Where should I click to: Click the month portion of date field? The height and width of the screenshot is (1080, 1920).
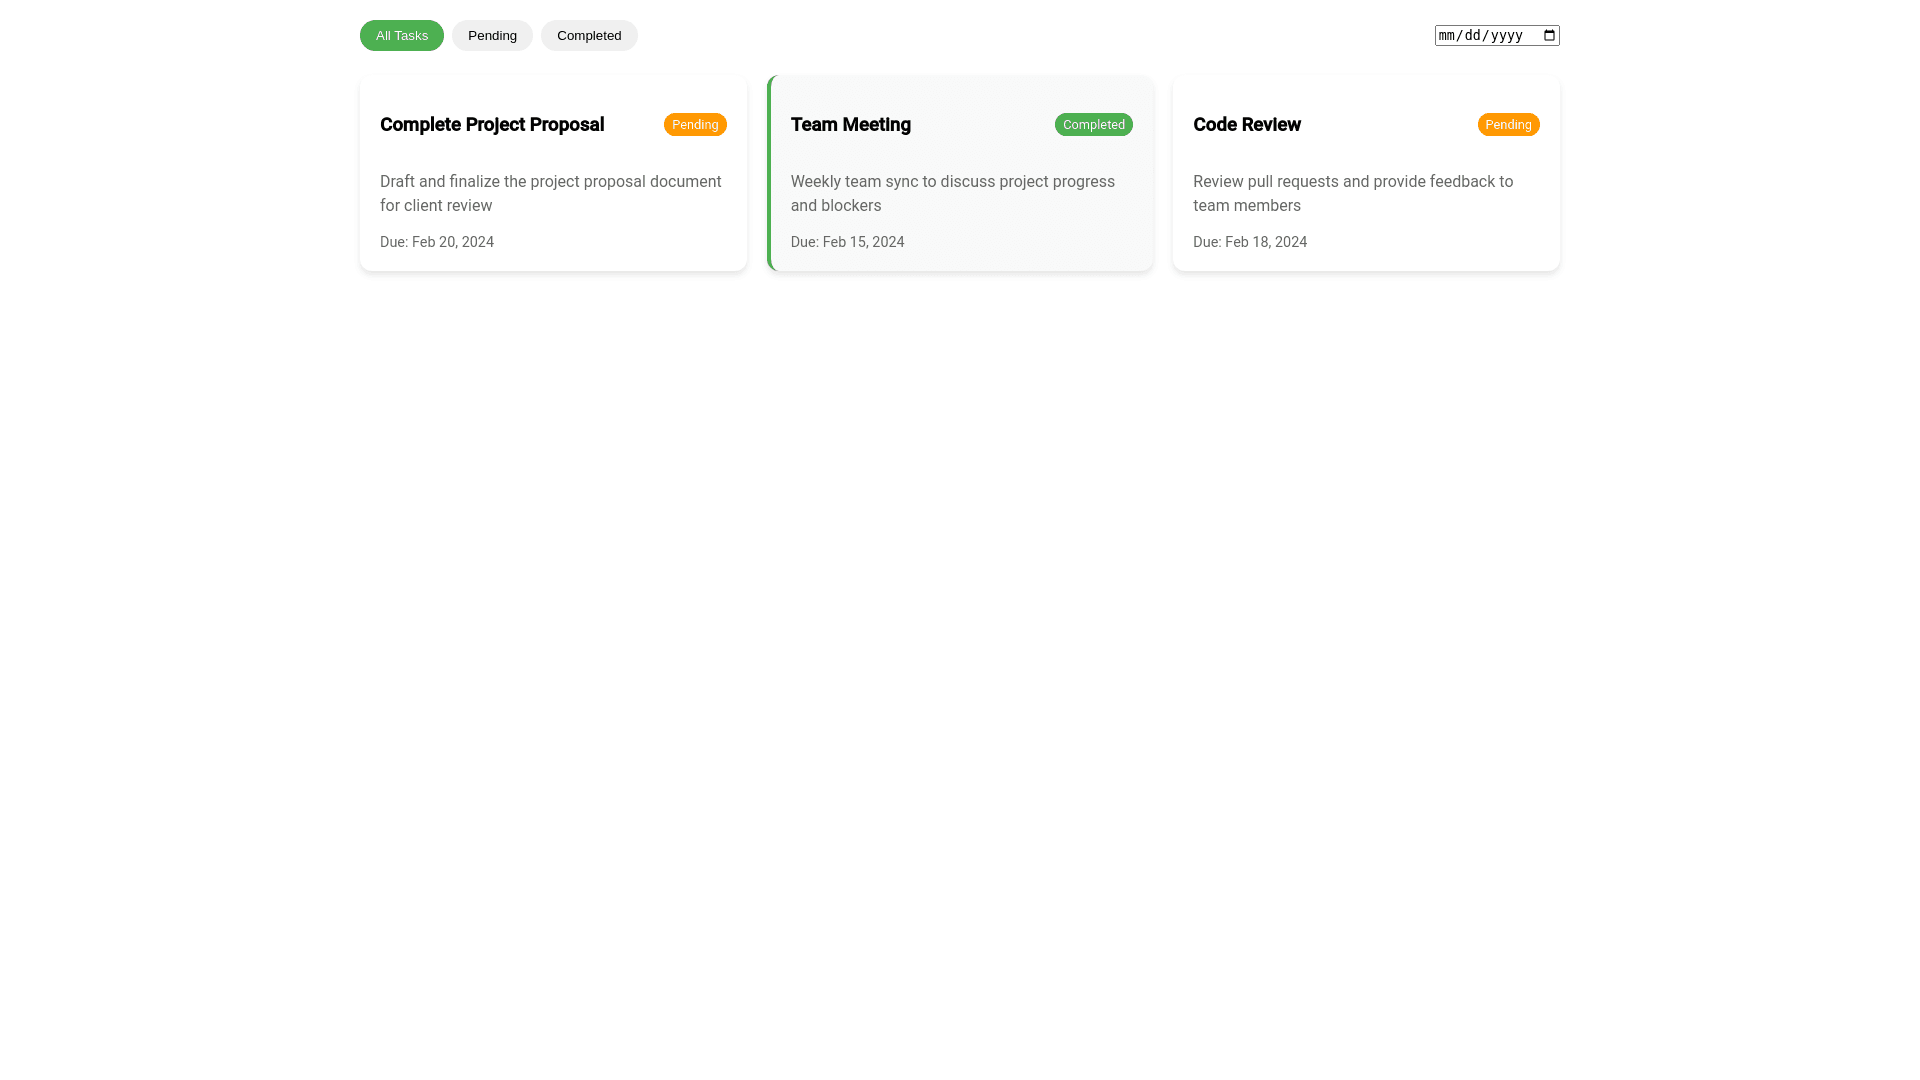click(x=1447, y=36)
